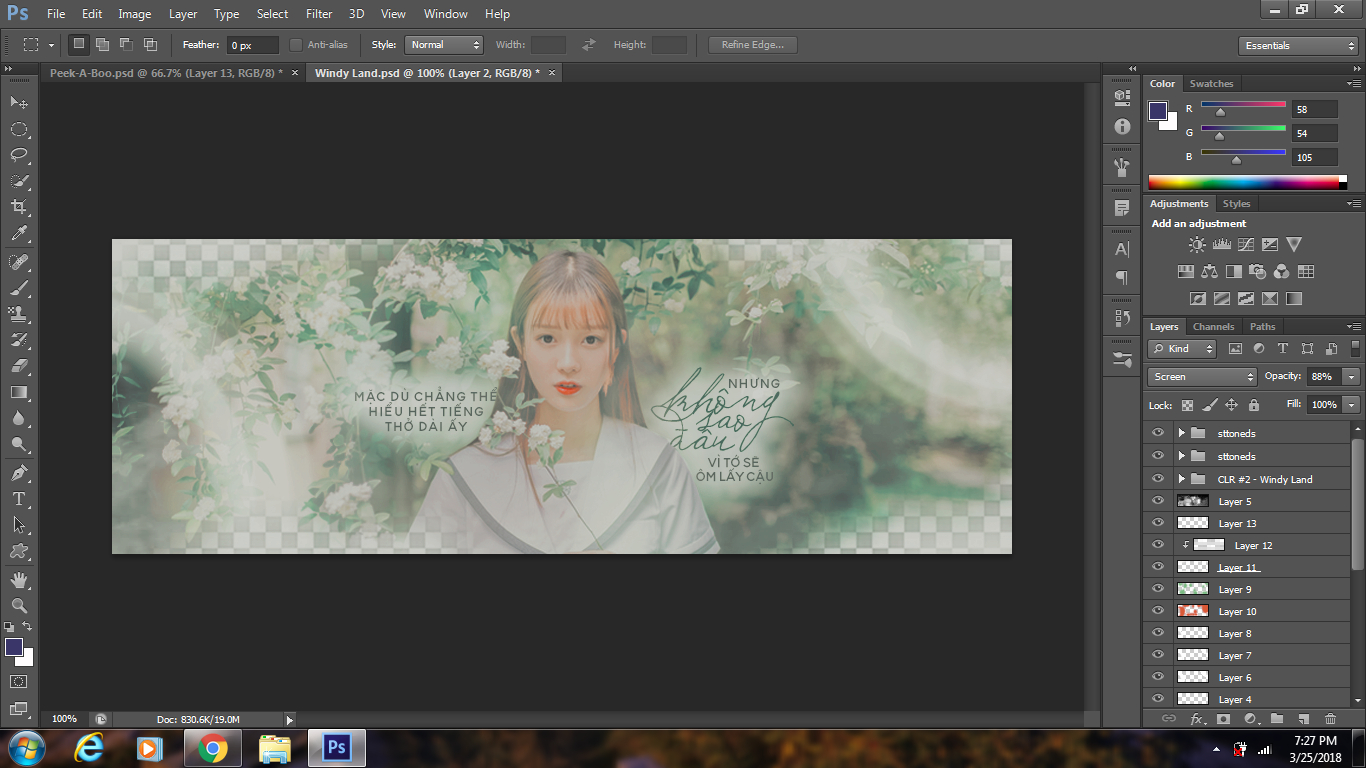
Task: Click the color spectrum ramp
Action: 1243,182
